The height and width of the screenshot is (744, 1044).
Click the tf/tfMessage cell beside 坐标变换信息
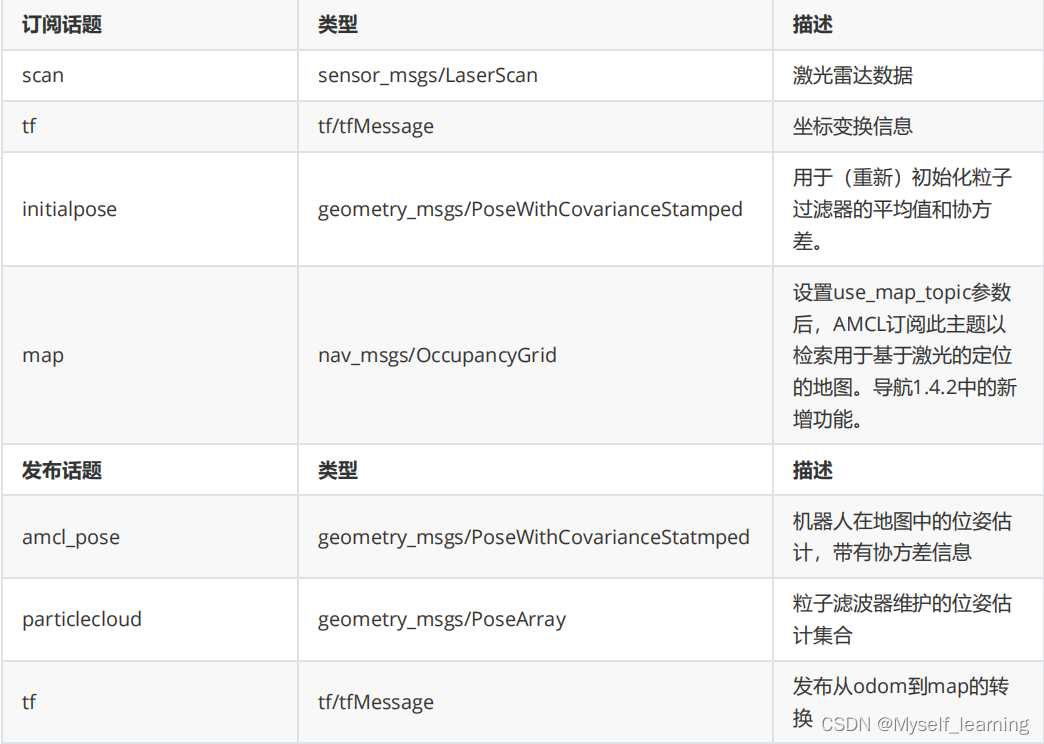coord(535,127)
